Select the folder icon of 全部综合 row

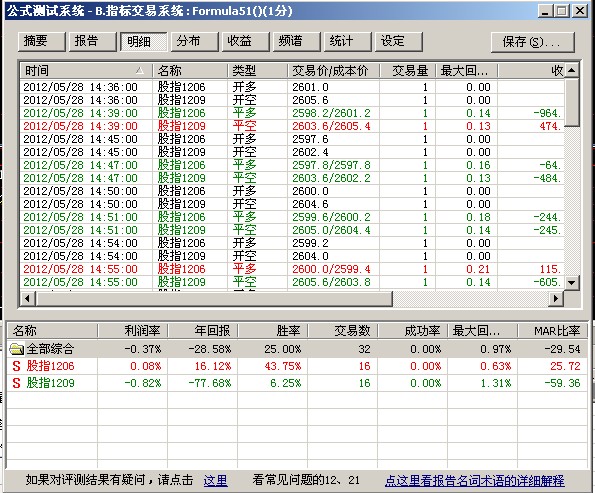pyautogui.click(x=16, y=349)
